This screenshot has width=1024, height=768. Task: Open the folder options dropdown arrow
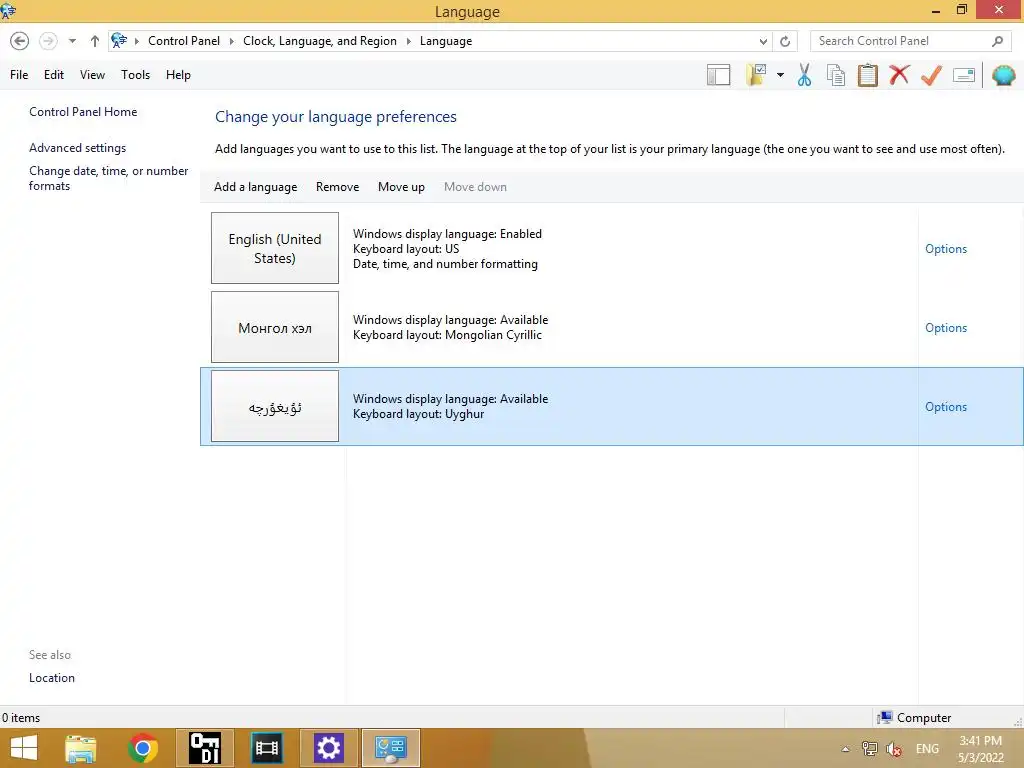(x=780, y=75)
